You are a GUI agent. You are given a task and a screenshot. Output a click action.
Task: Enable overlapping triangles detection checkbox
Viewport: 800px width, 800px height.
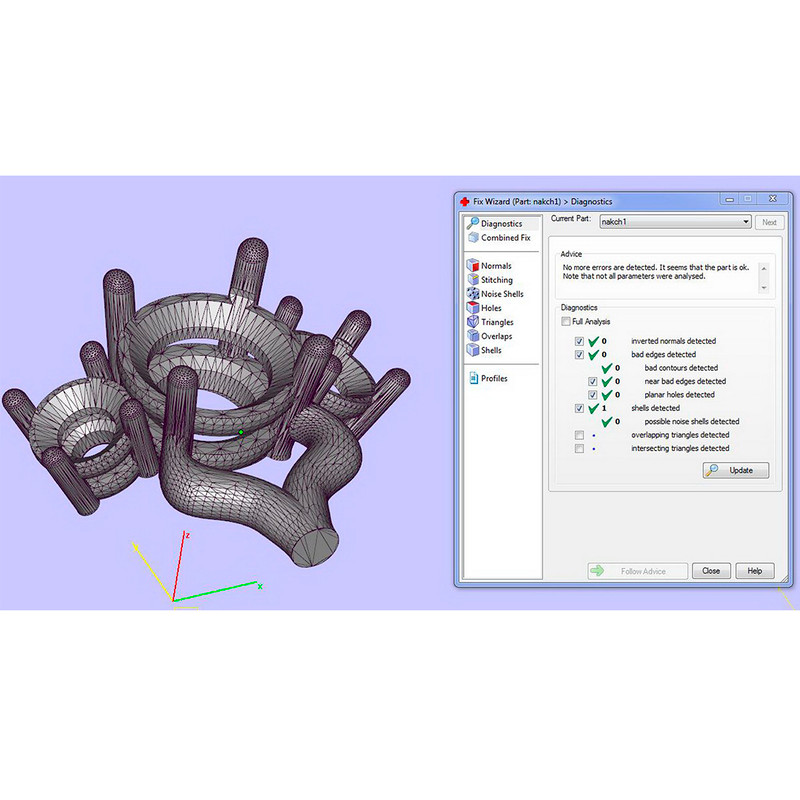click(580, 435)
